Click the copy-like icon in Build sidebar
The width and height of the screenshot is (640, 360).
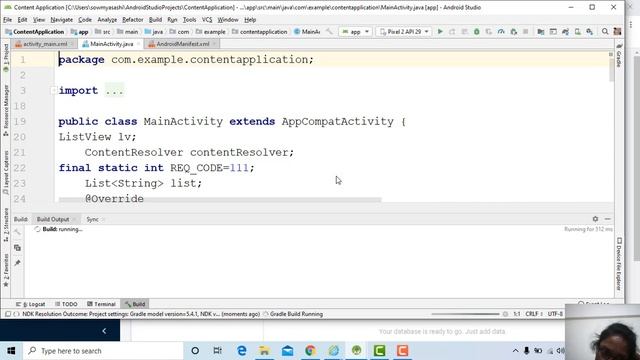pyautogui.click(x=17, y=248)
